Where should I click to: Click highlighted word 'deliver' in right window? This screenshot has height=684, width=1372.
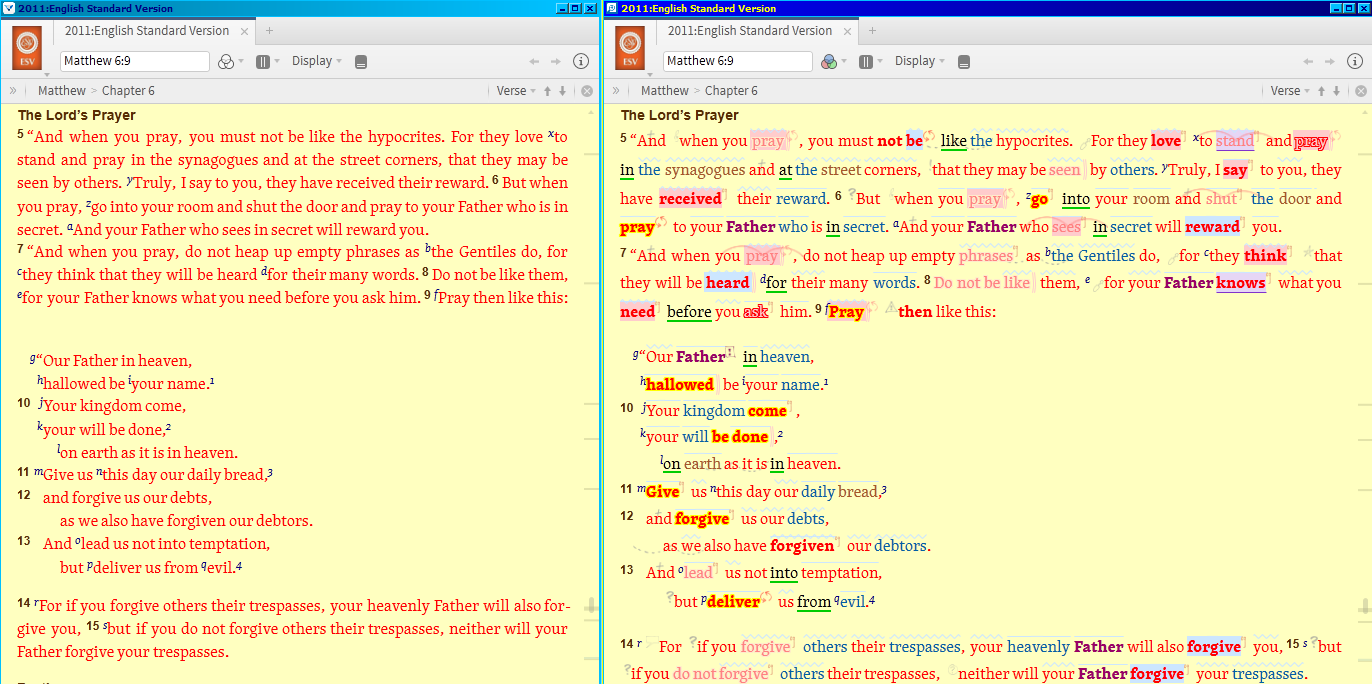pyautogui.click(x=732, y=602)
